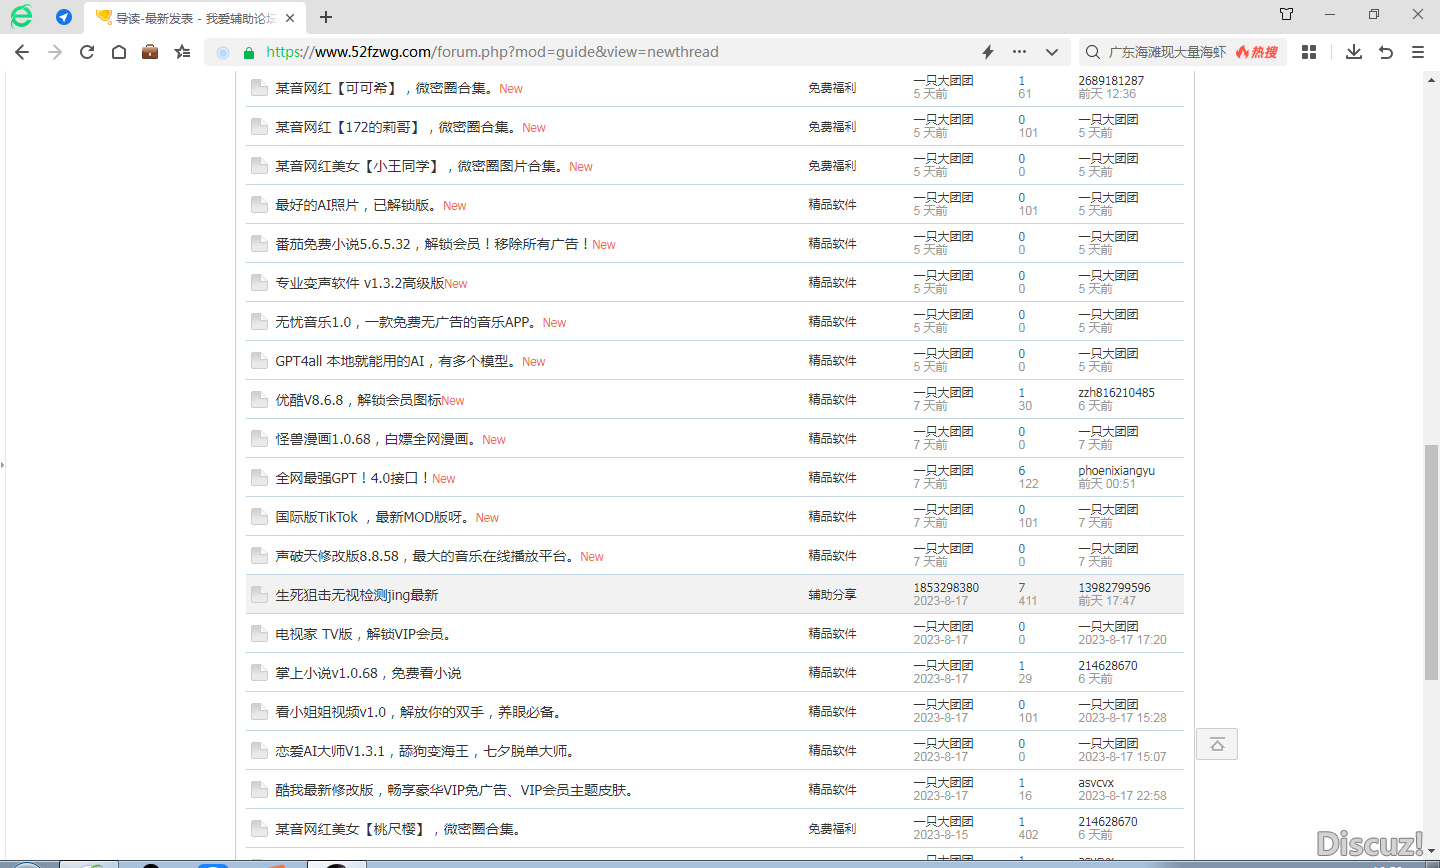This screenshot has width=1440, height=868.
Task: Open the home page via the home icon
Action: [119, 52]
